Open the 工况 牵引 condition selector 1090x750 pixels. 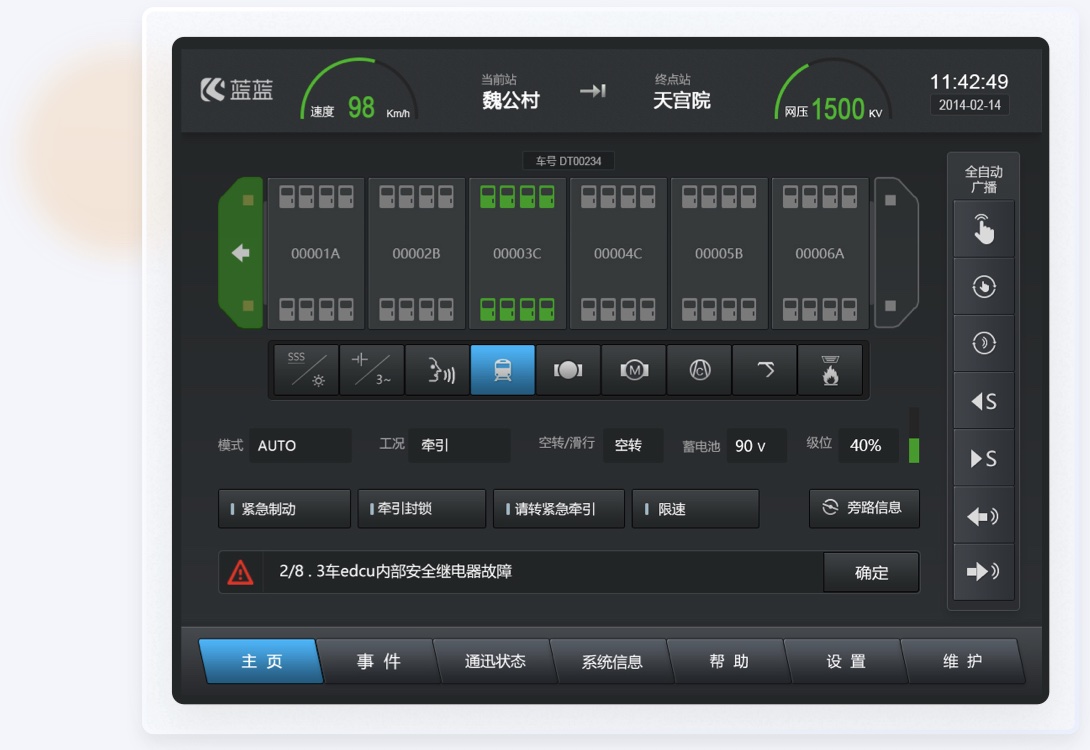459,445
